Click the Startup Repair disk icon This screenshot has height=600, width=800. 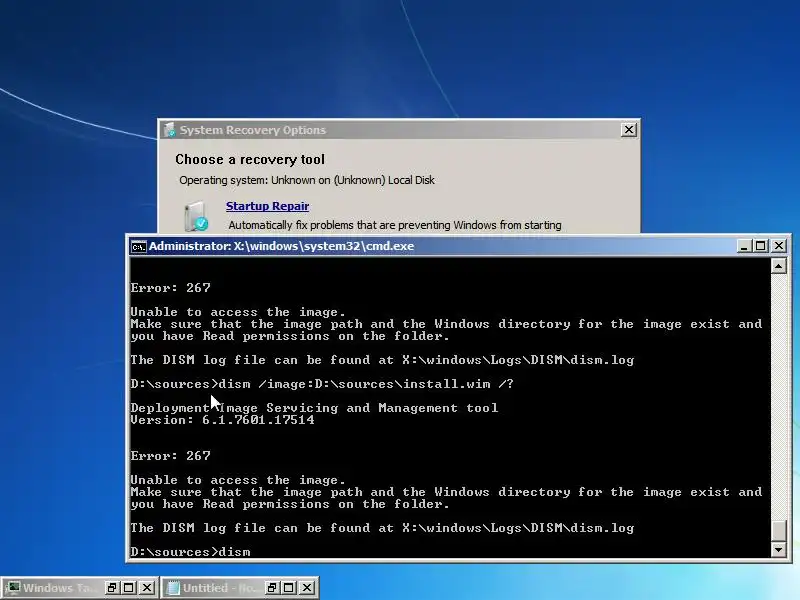pyautogui.click(x=196, y=216)
